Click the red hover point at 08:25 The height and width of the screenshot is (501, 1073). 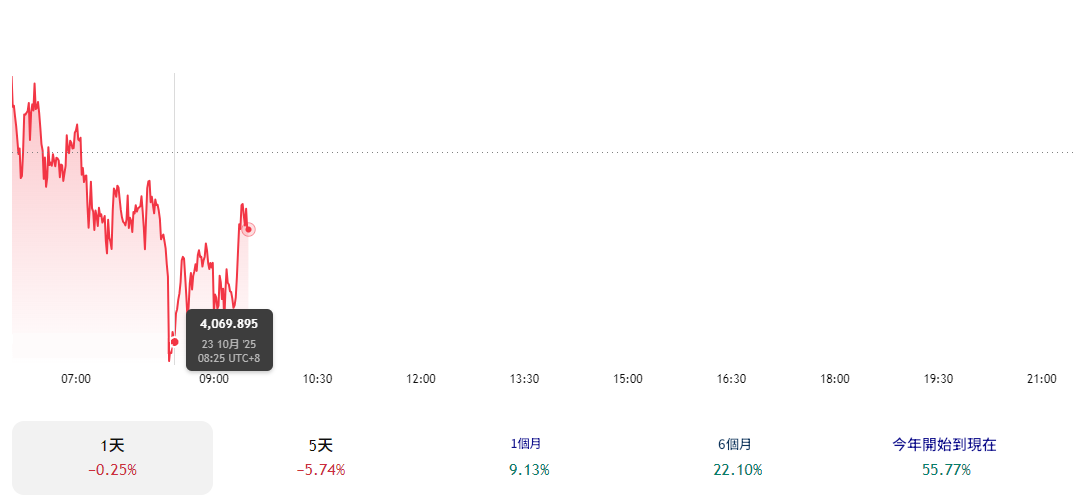[x=174, y=342]
